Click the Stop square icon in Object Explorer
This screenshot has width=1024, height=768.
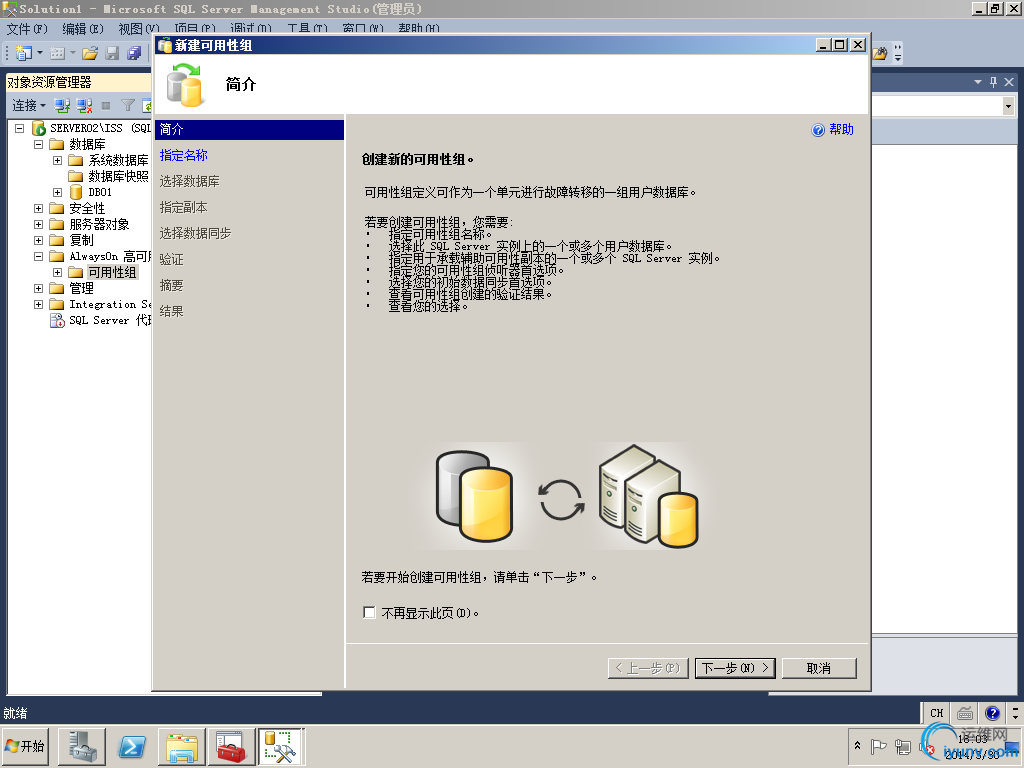pyautogui.click(x=106, y=105)
